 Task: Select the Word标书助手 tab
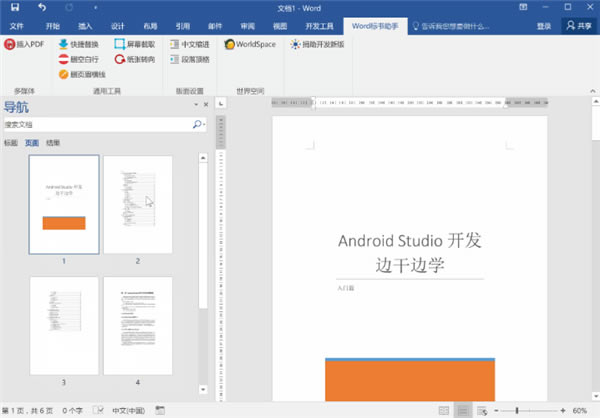[375, 26]
